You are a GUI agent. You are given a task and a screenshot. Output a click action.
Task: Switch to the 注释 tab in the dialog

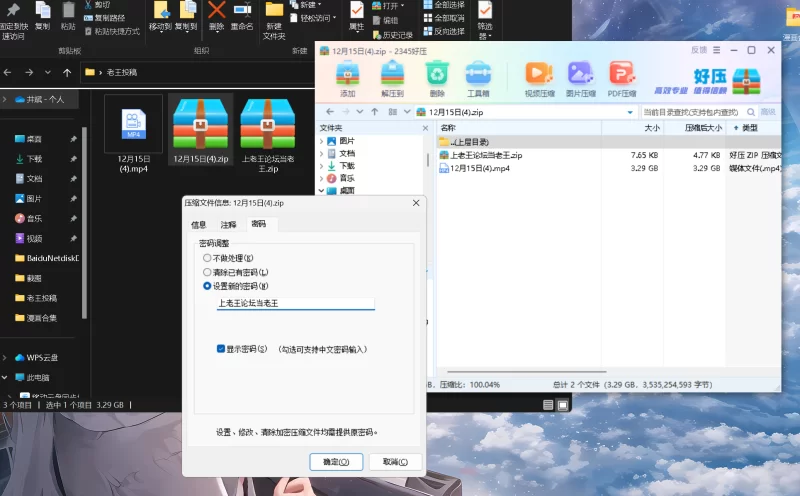[x=228, y=224]
